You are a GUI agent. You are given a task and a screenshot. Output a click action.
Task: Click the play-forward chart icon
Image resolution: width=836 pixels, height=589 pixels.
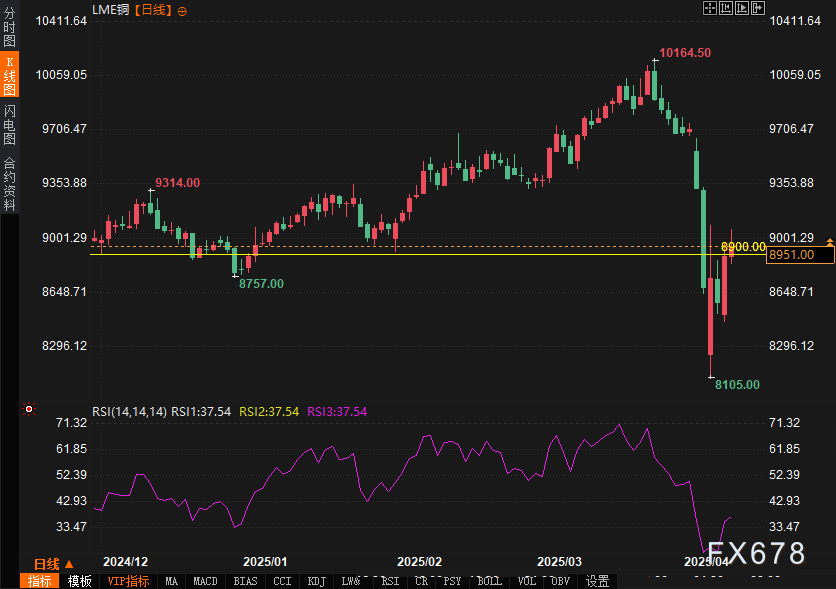pos(742,8)
